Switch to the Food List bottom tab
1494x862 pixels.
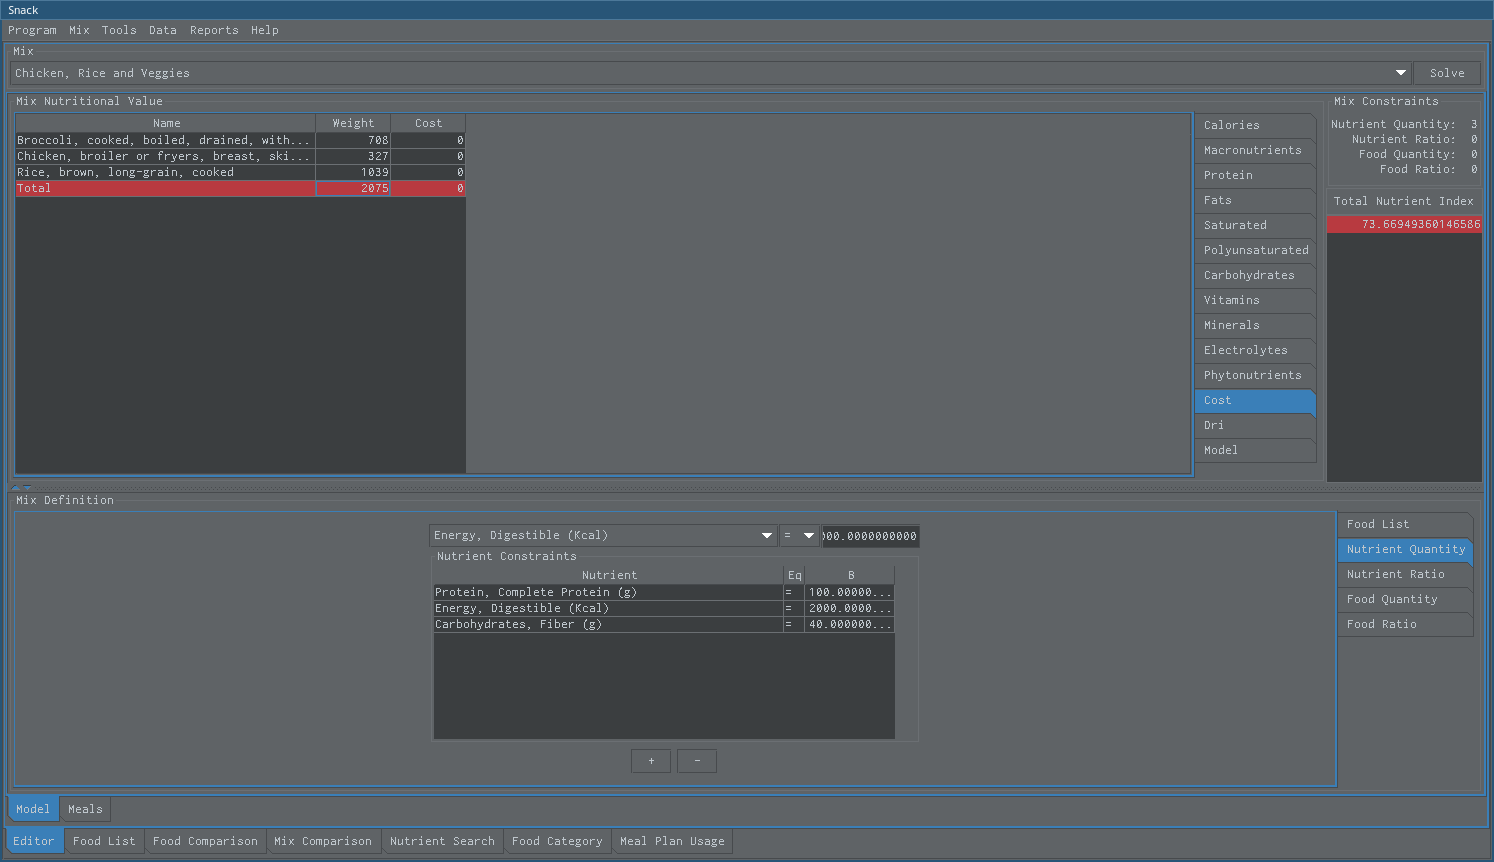coord(104,841)
